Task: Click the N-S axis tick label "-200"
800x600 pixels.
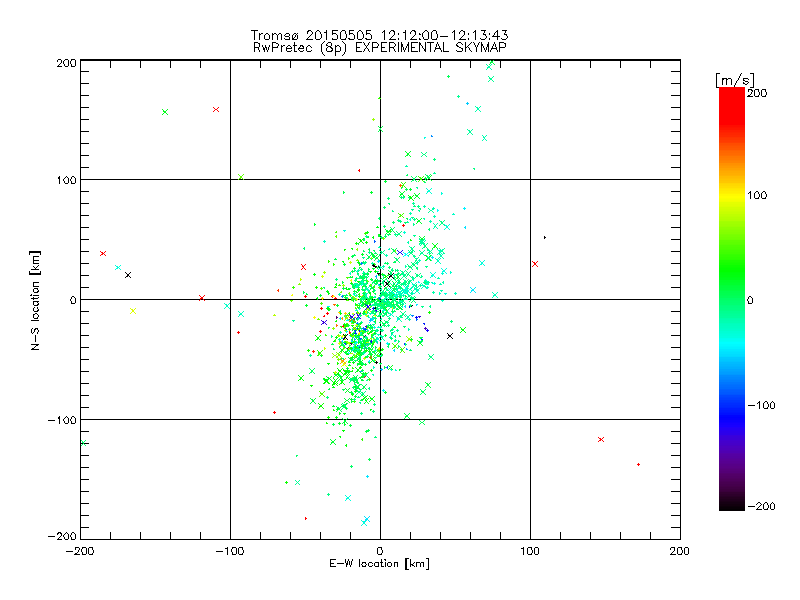Action: 62,536
